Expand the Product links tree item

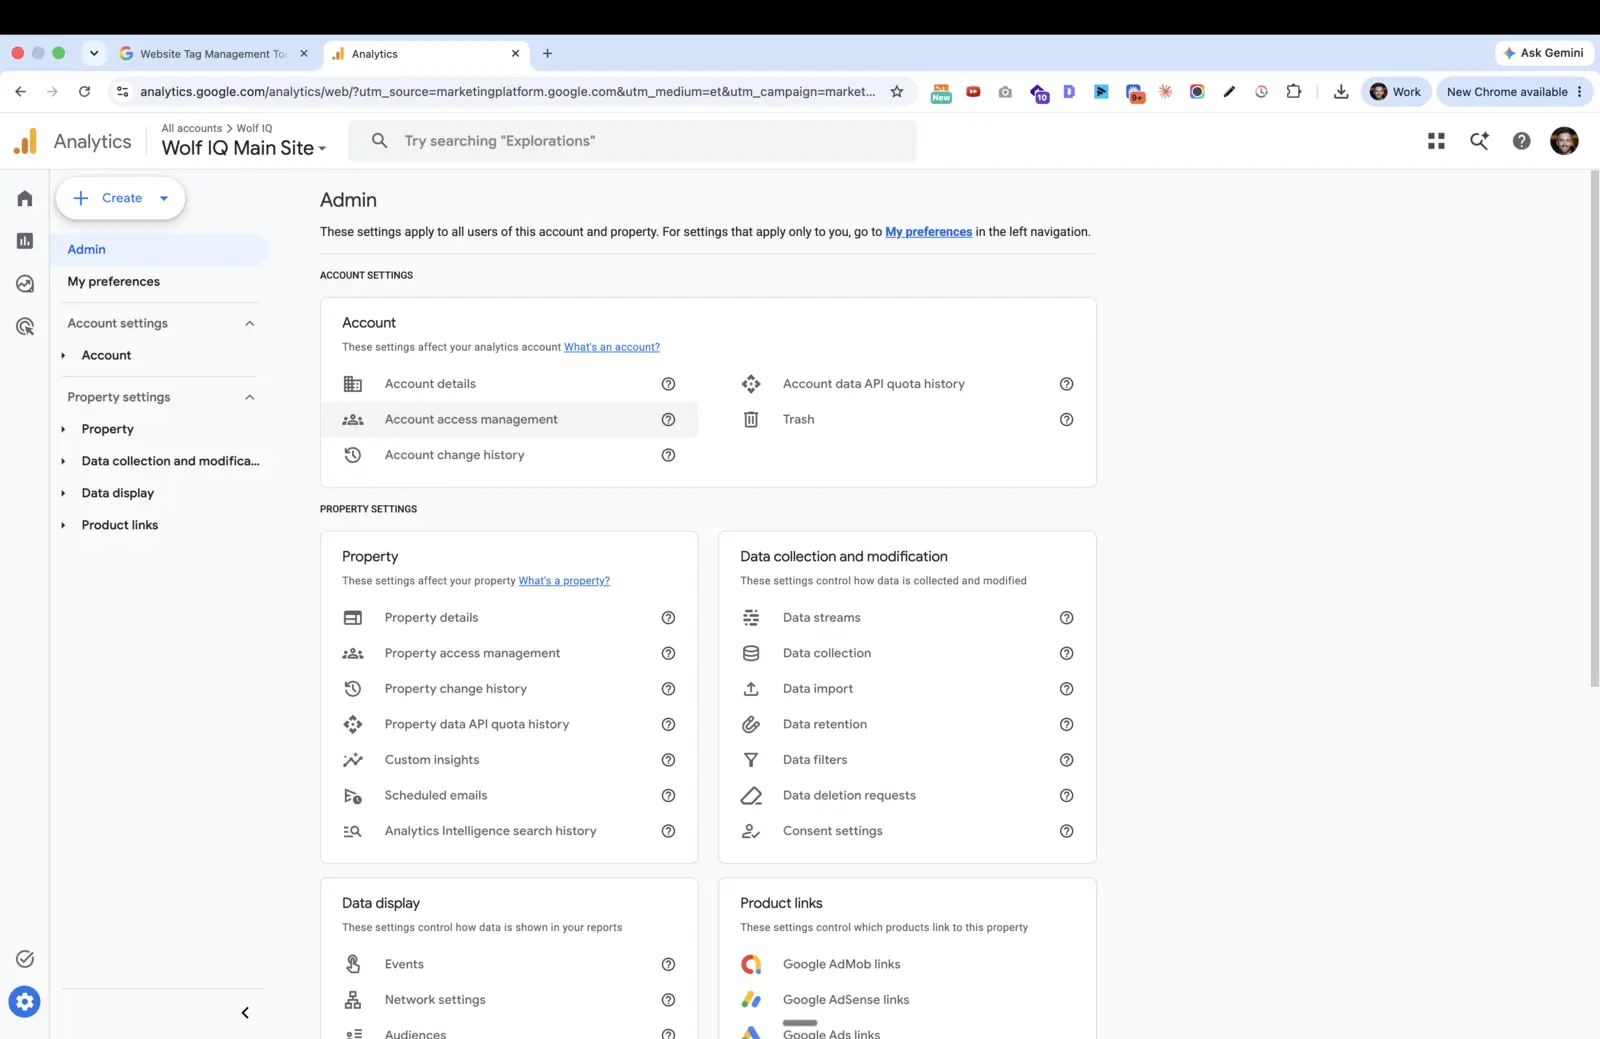click(63, 525)
